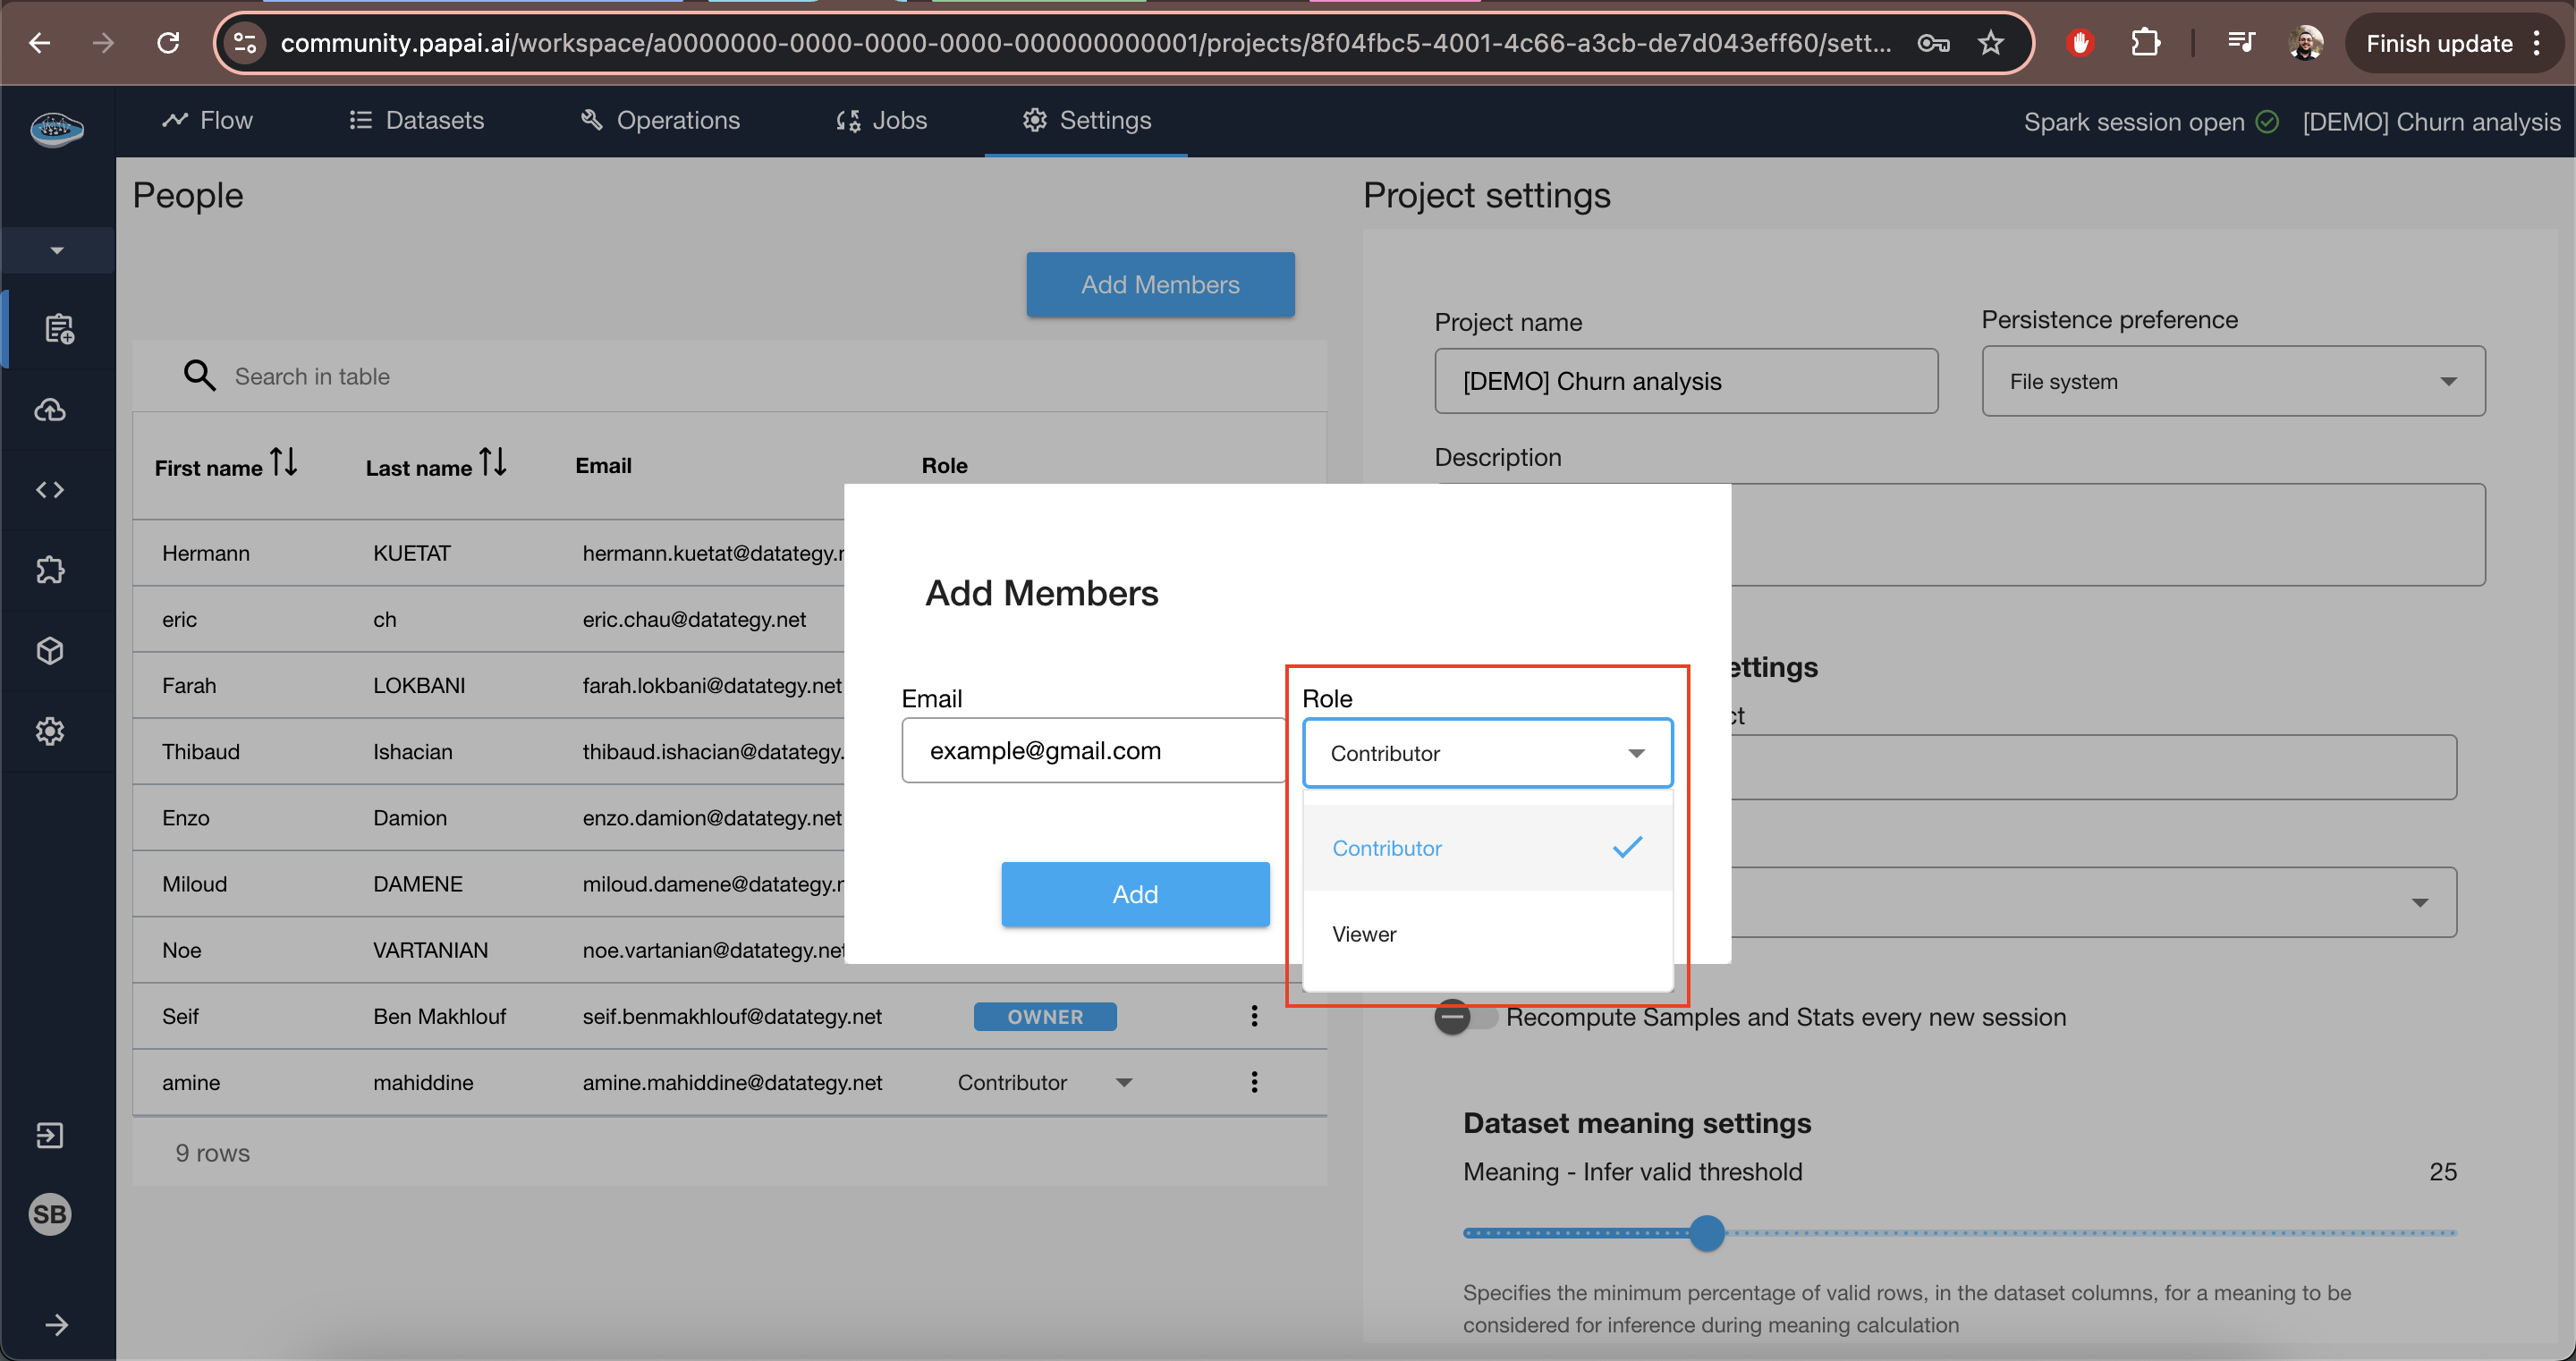Viewport: 2576px width, 1361px height.
Task: Open the cube models sidebar icon
Action: (50, 651)
